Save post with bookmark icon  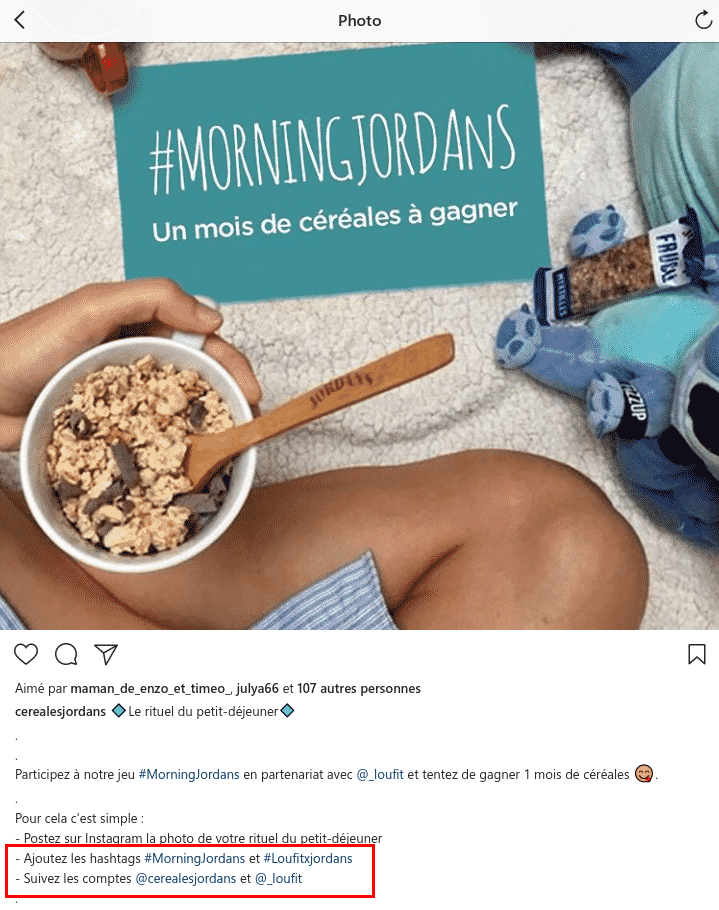click(x=696, y=654)
